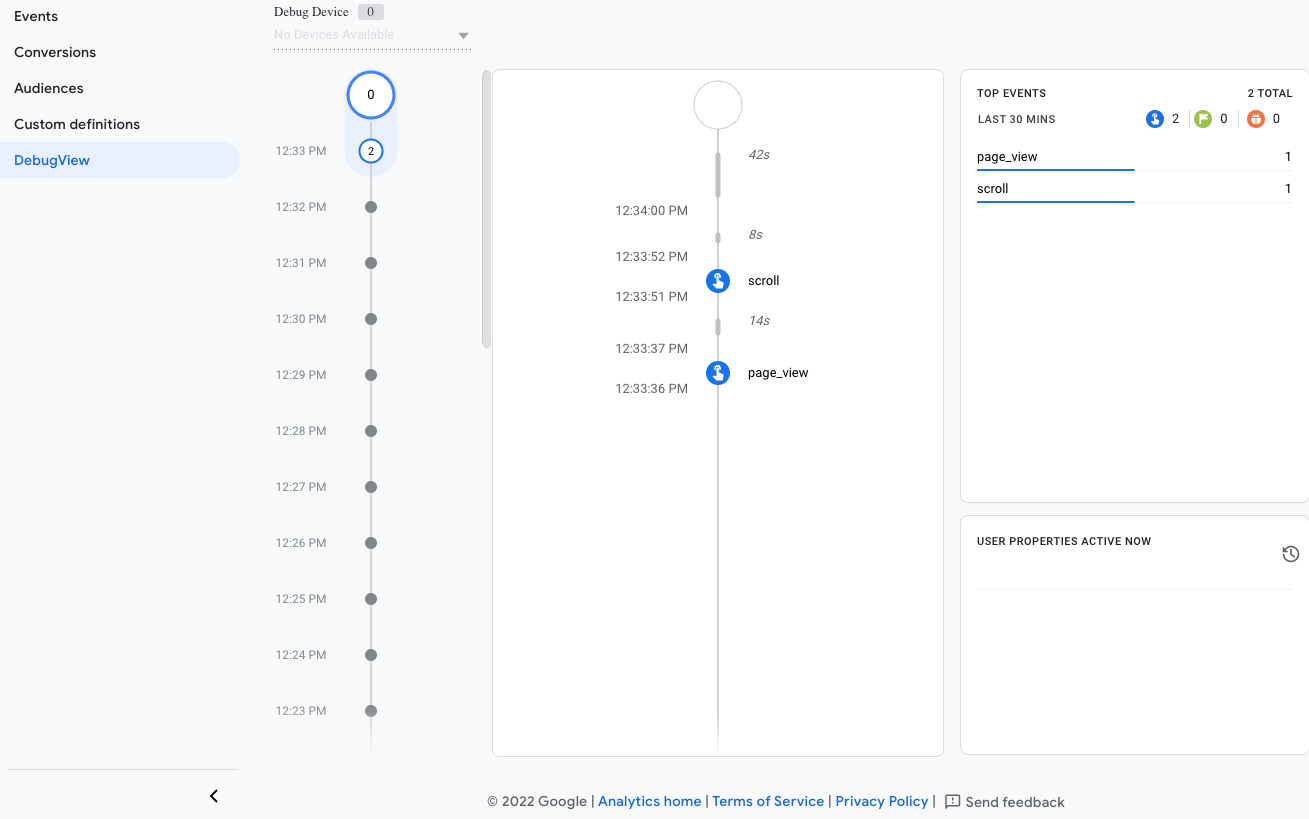Select the 12:32 PM minute marker

tap(371, 207)
